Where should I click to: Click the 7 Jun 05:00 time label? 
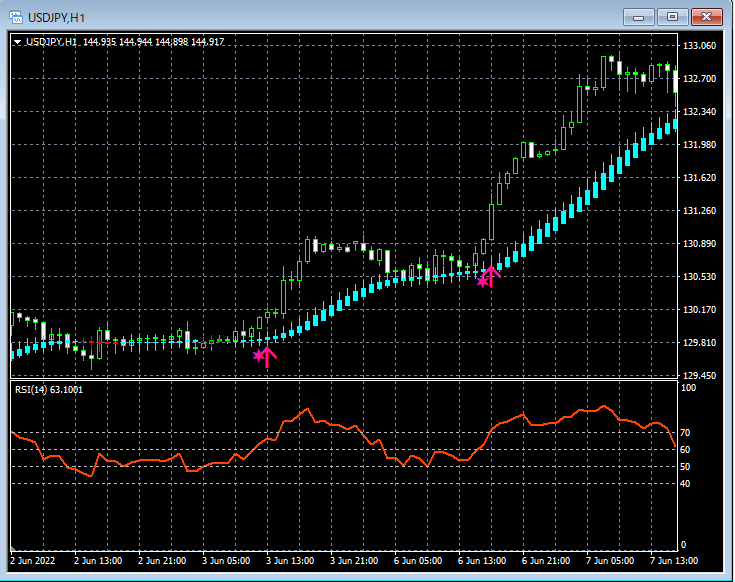click(610, 561)
